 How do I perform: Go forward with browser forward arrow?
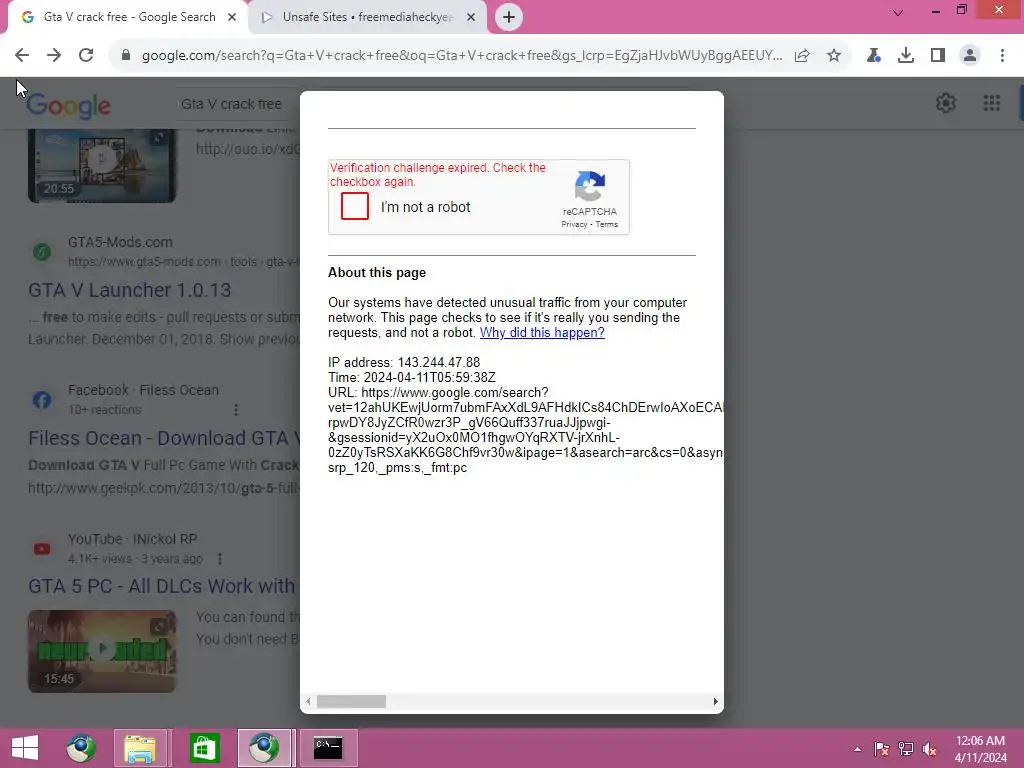54,56
